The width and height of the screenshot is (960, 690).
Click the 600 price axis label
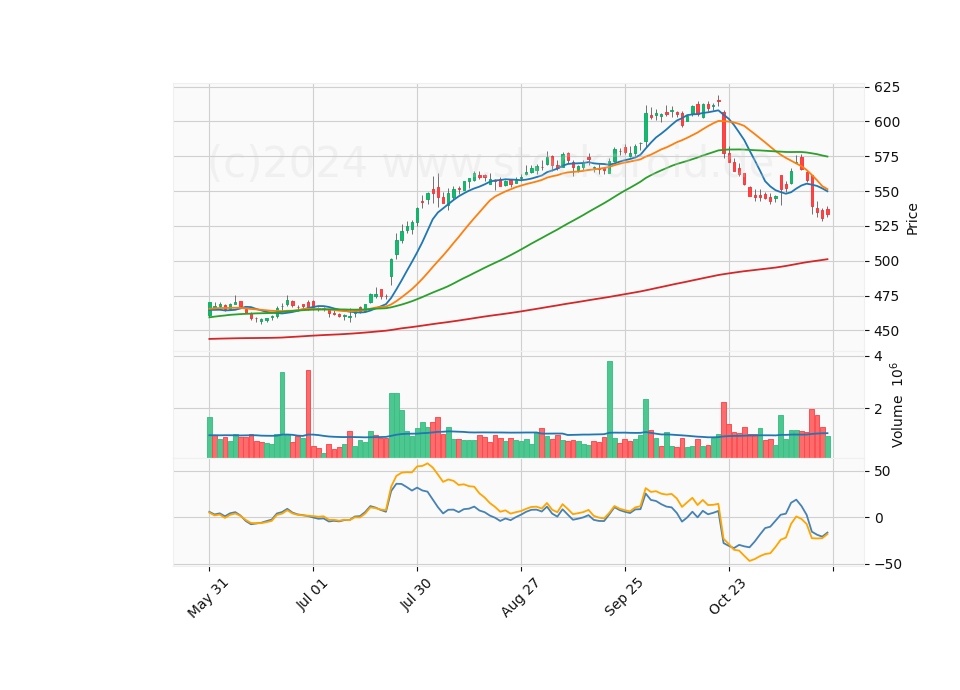click(887, 122)
